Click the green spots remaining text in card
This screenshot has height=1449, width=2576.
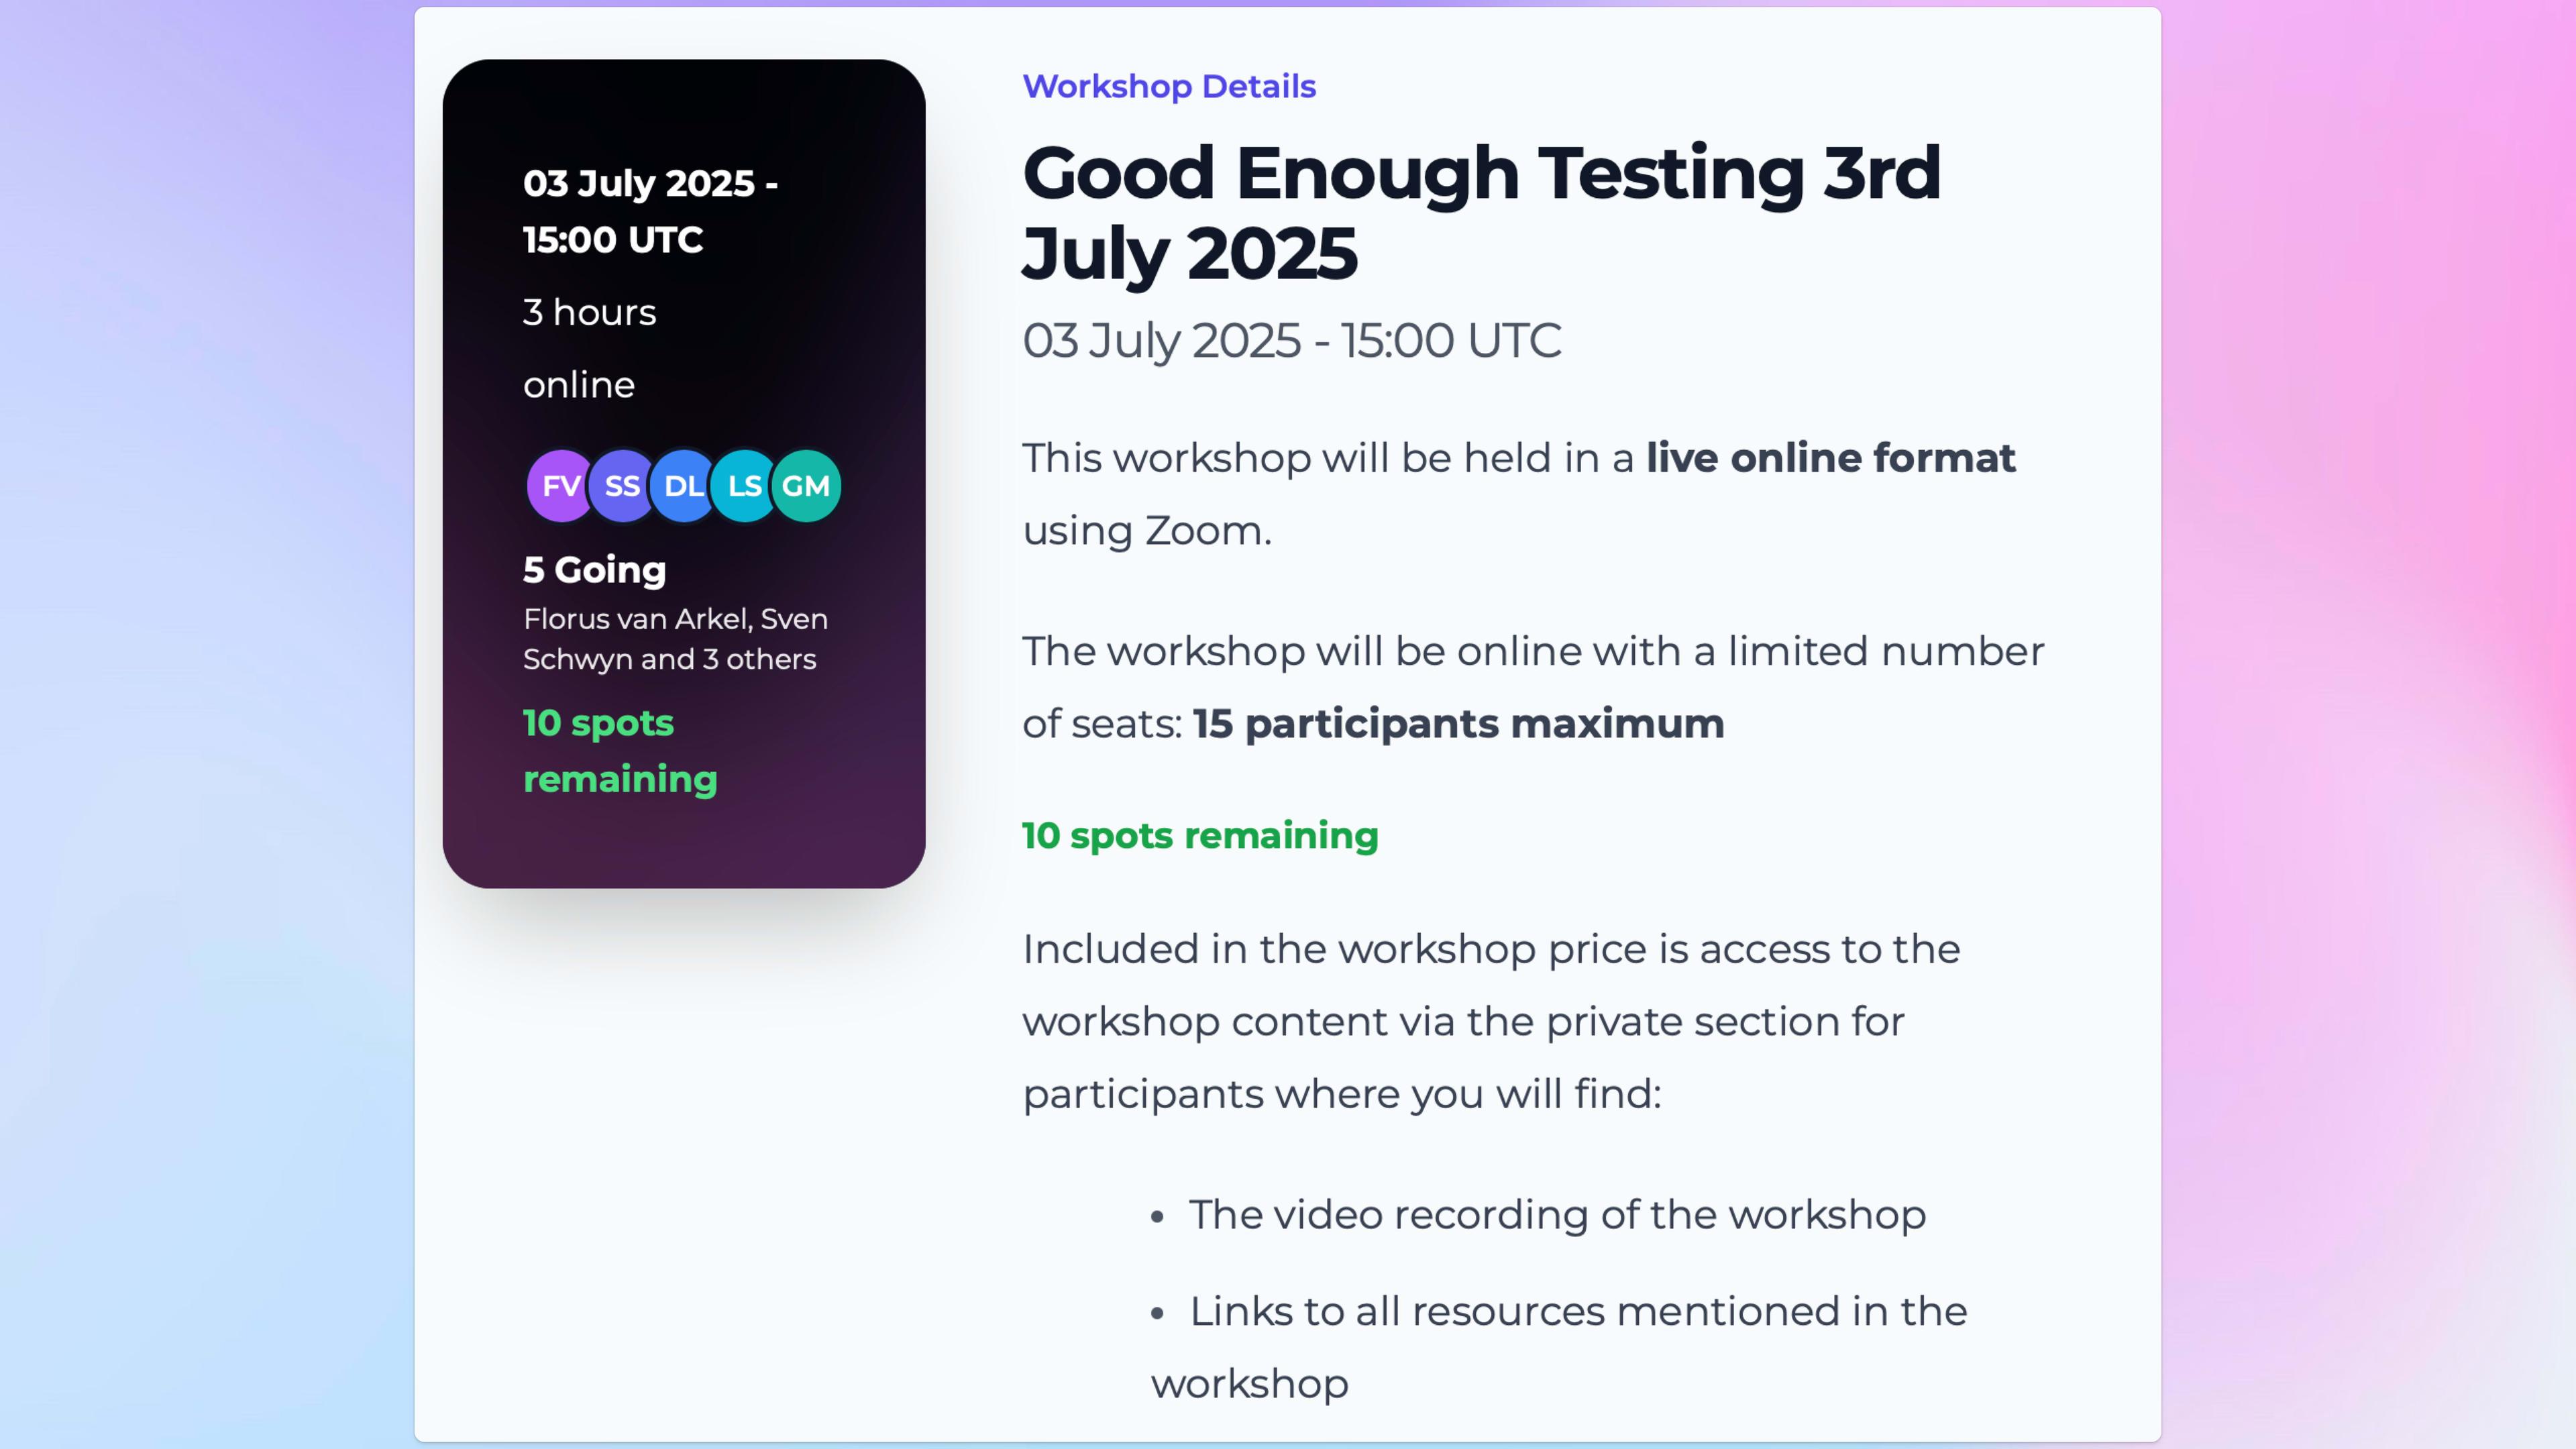pyautogui.click(x=620, y=750)
